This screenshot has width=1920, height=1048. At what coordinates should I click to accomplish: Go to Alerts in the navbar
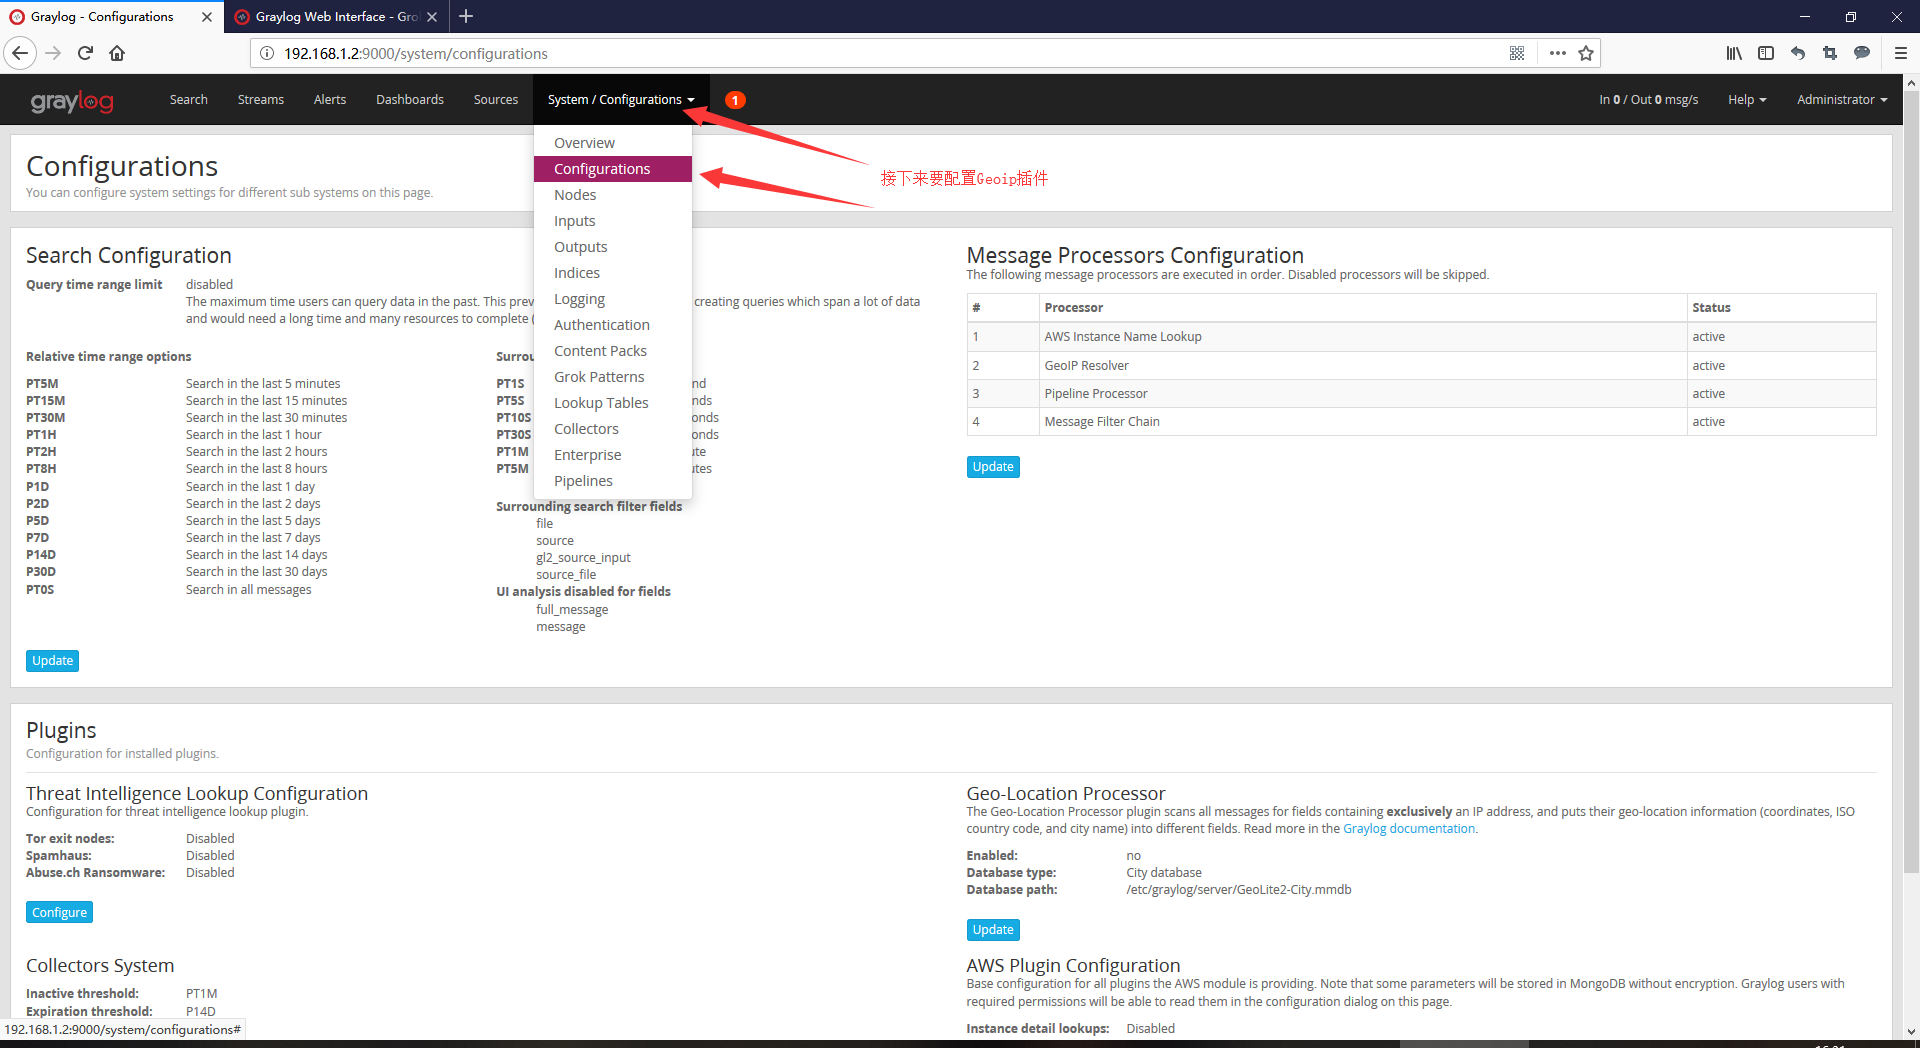coord(330,100)
